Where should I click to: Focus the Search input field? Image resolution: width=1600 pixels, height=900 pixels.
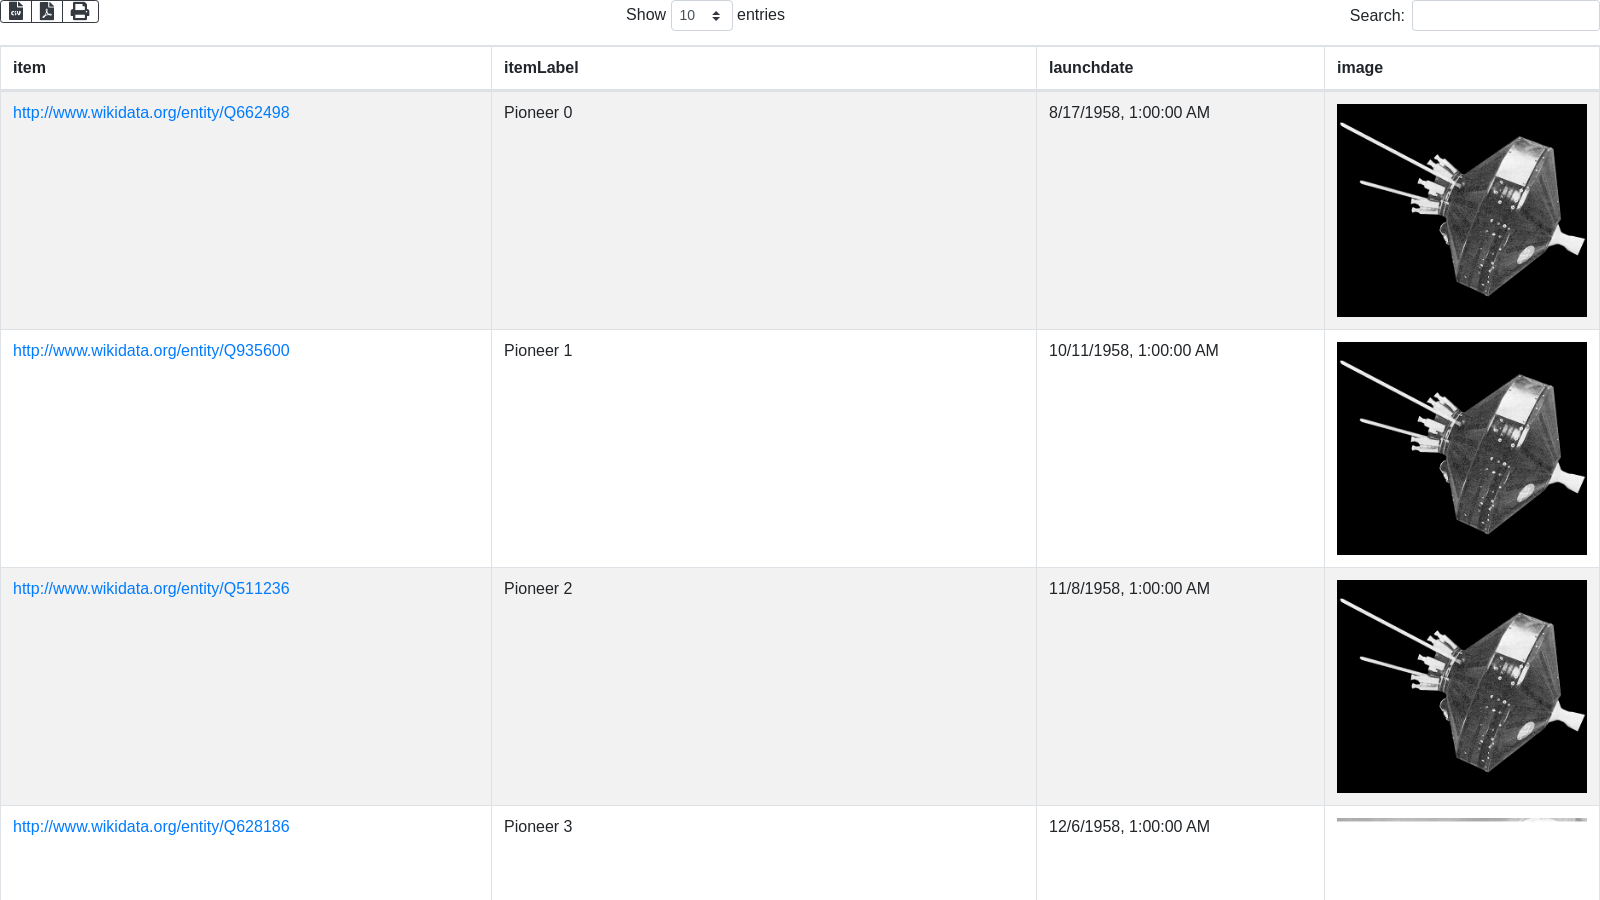[x=1505, y=15]
